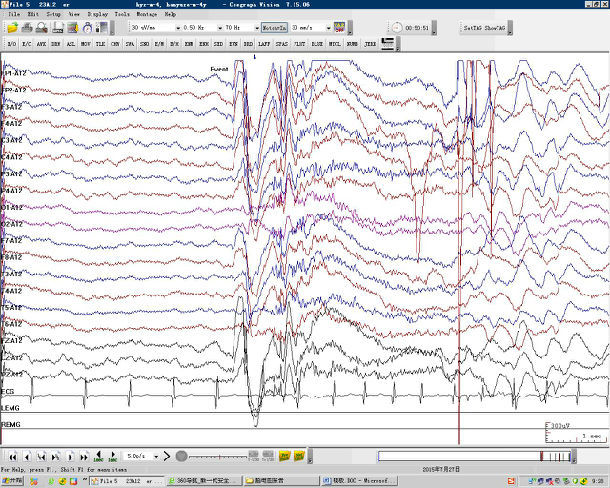Click the JERK event marker button
Viewport: 610px width, 488px height.
(371, 45)
